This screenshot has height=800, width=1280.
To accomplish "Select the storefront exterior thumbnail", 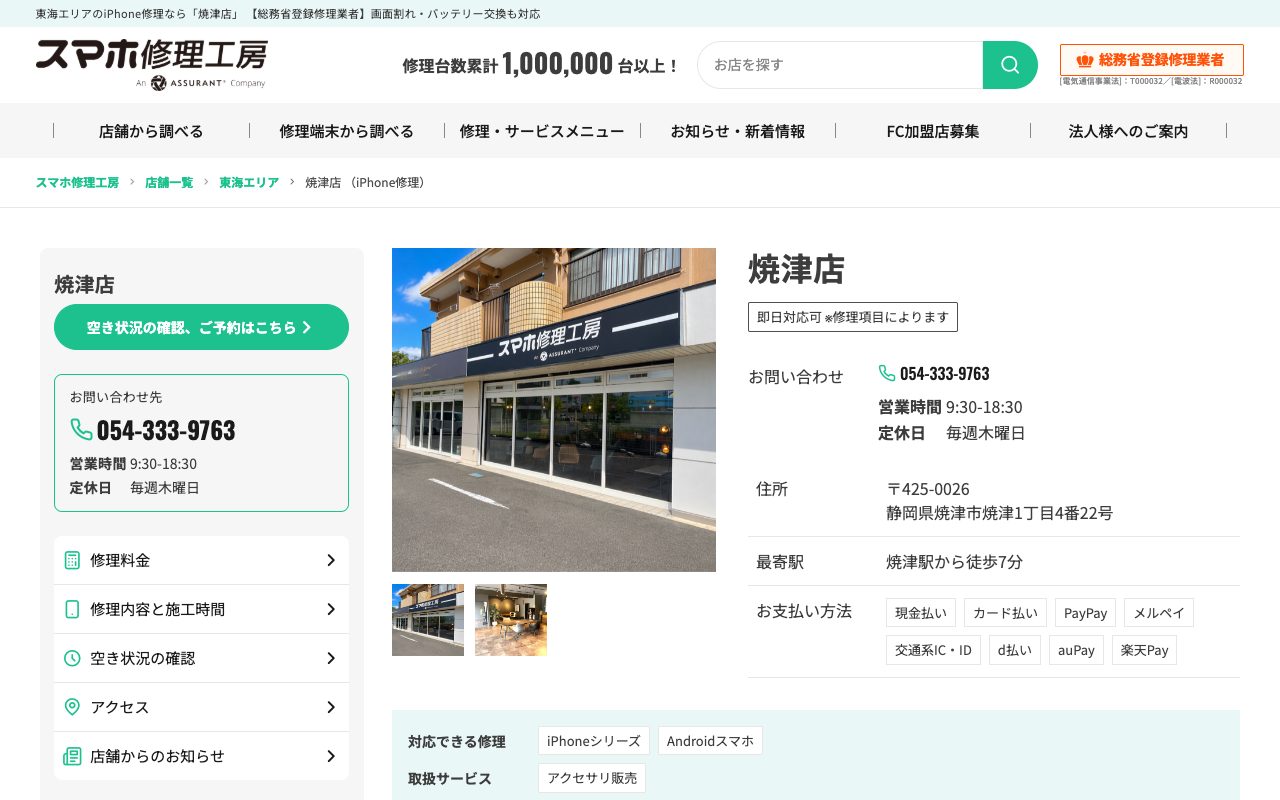I will point(428,620).
